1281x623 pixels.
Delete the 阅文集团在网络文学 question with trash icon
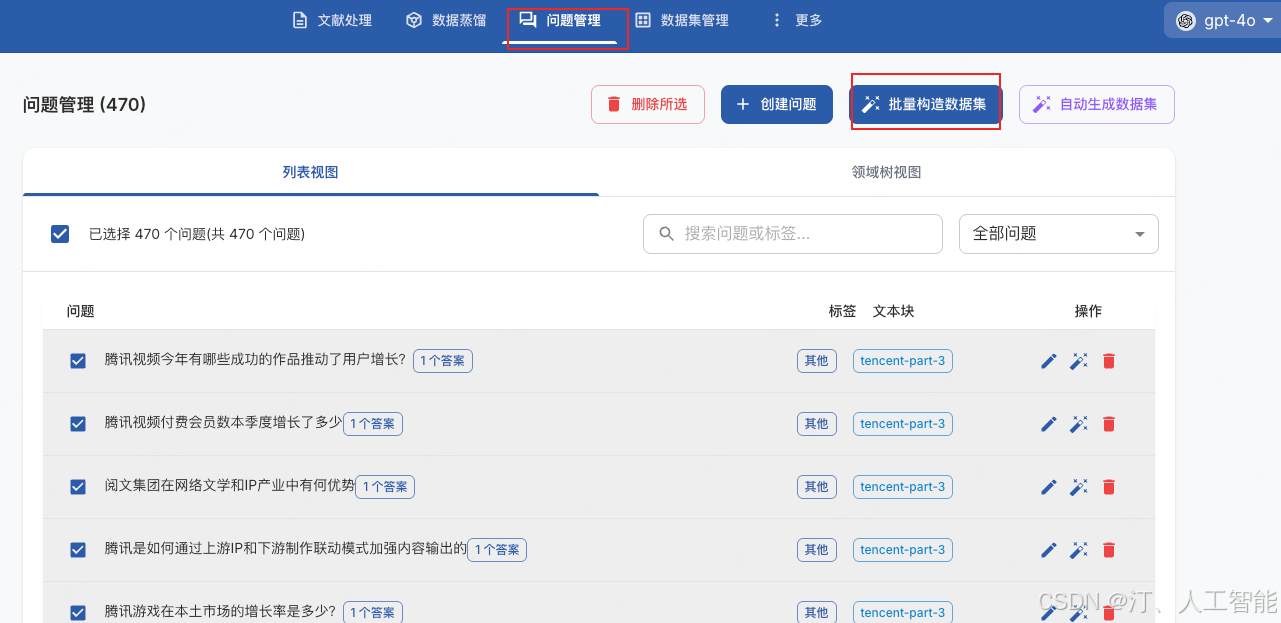[x=1108, y=487]
